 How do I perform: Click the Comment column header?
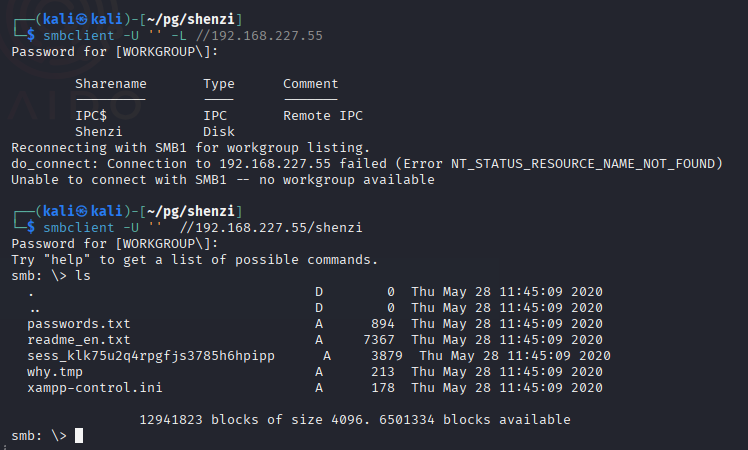(311, 84)
